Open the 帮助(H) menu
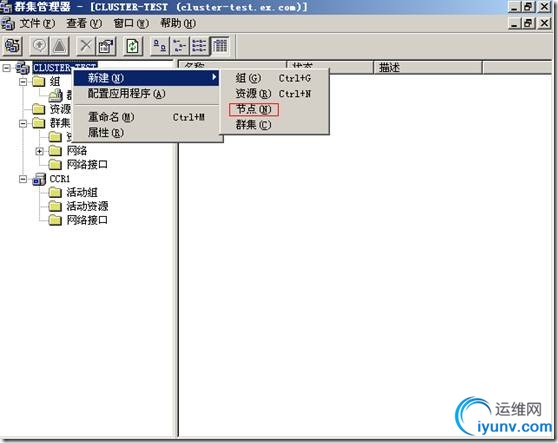Image resolution: width=558 pixels, height=443 pixels. [178, 23]
